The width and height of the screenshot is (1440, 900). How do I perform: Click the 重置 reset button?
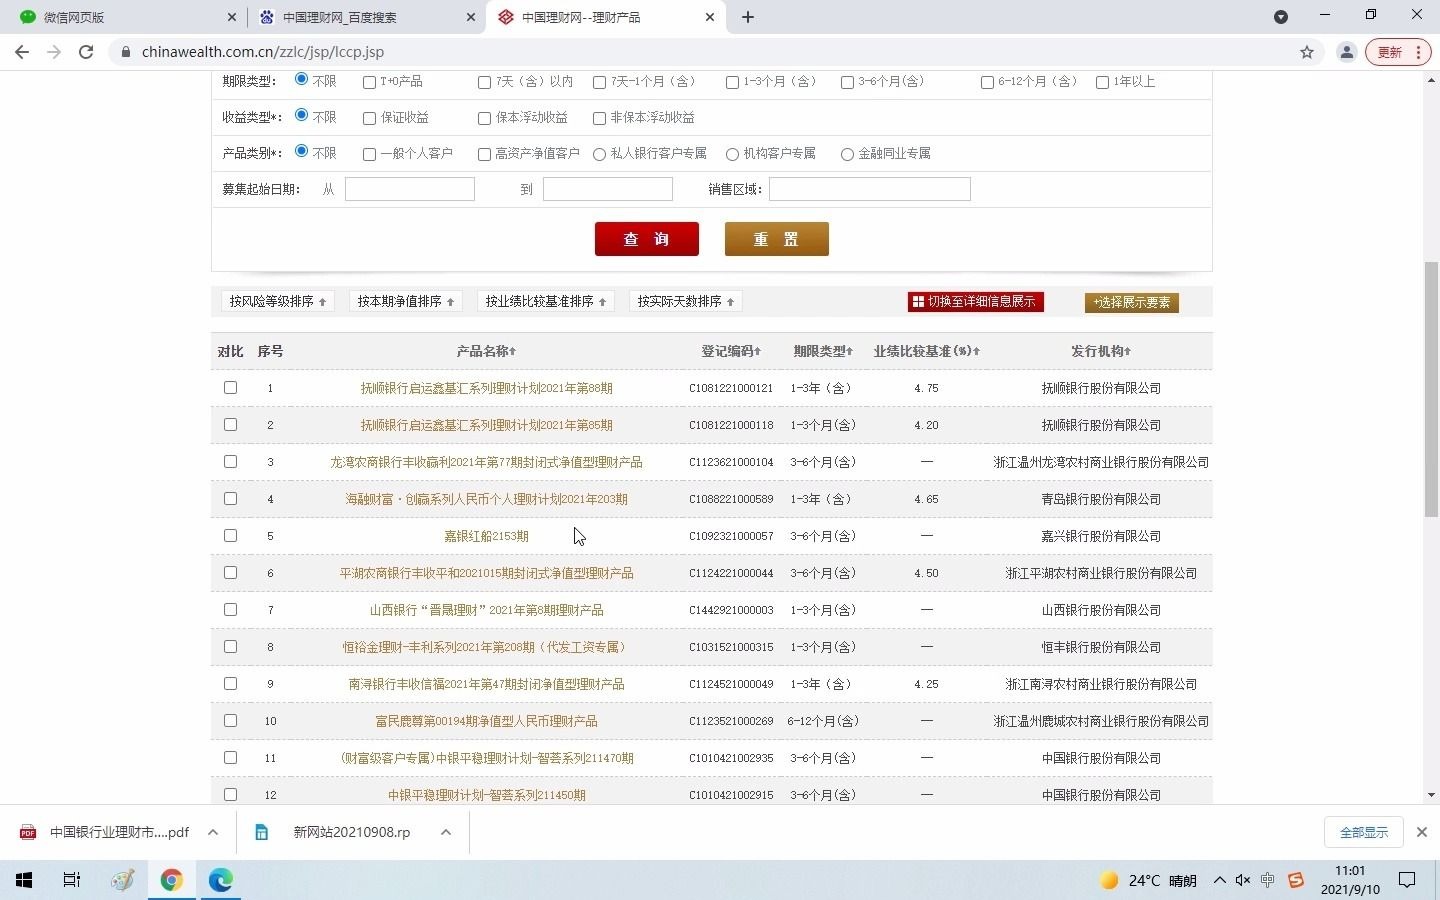tap(777, 239)
